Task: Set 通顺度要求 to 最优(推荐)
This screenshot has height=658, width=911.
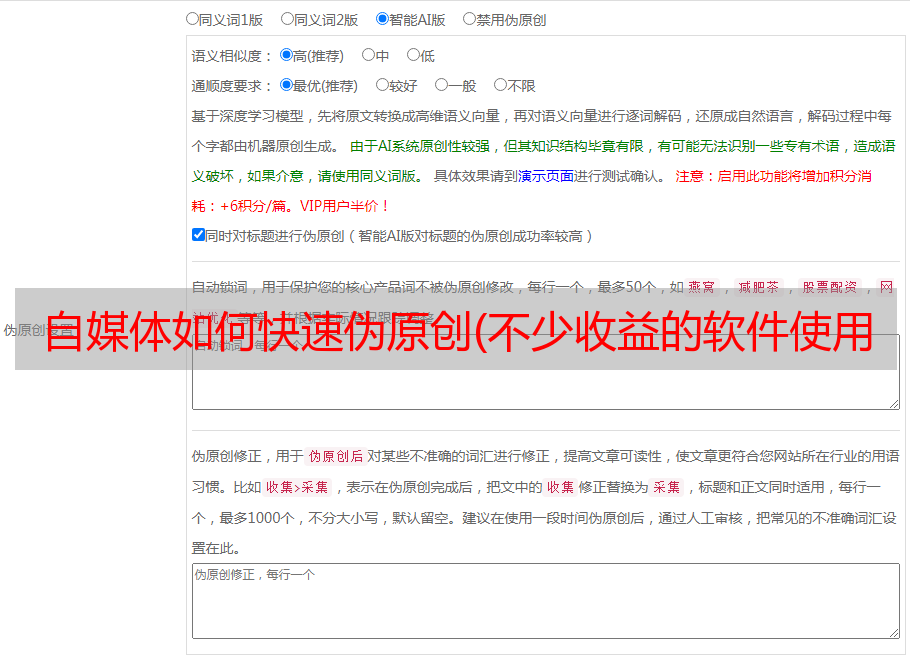Action: [286, 85]
